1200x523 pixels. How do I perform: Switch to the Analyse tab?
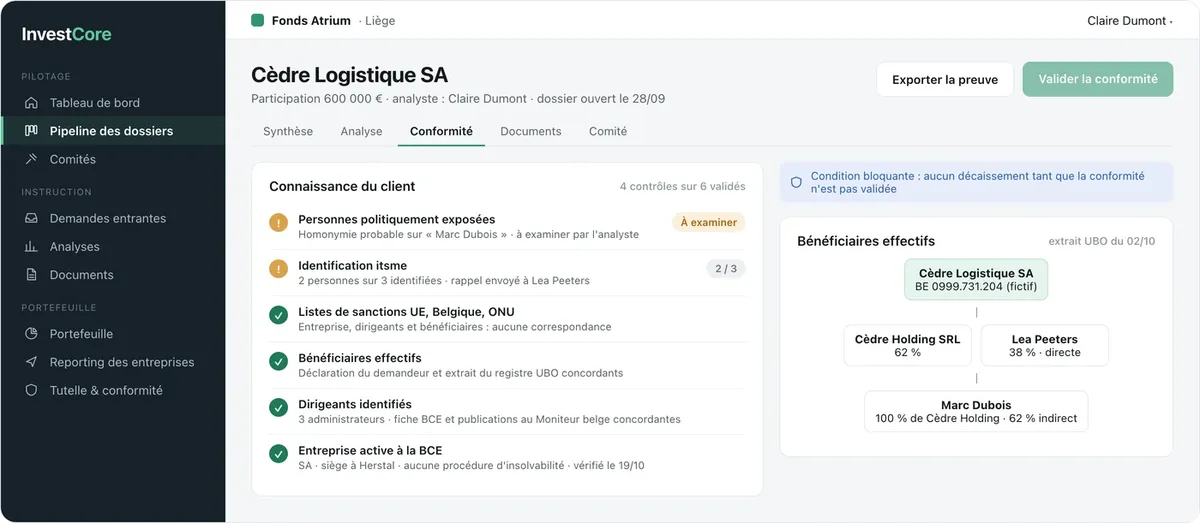point(361,131)
